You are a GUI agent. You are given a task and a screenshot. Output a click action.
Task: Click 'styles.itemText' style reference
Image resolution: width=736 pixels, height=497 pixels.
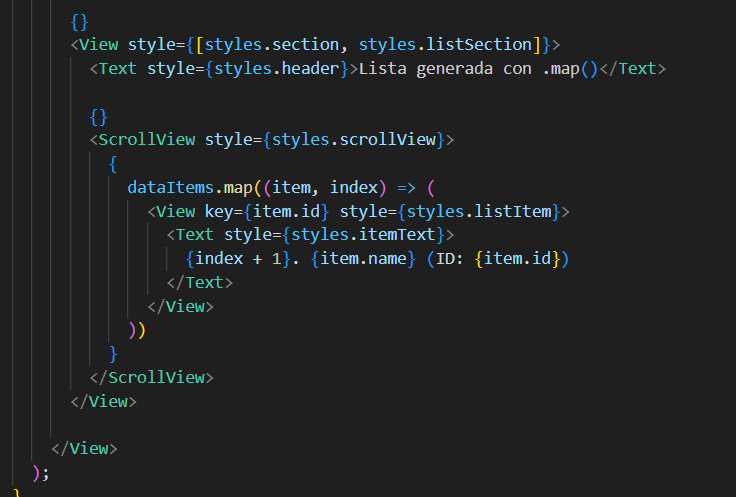(363, 235)
